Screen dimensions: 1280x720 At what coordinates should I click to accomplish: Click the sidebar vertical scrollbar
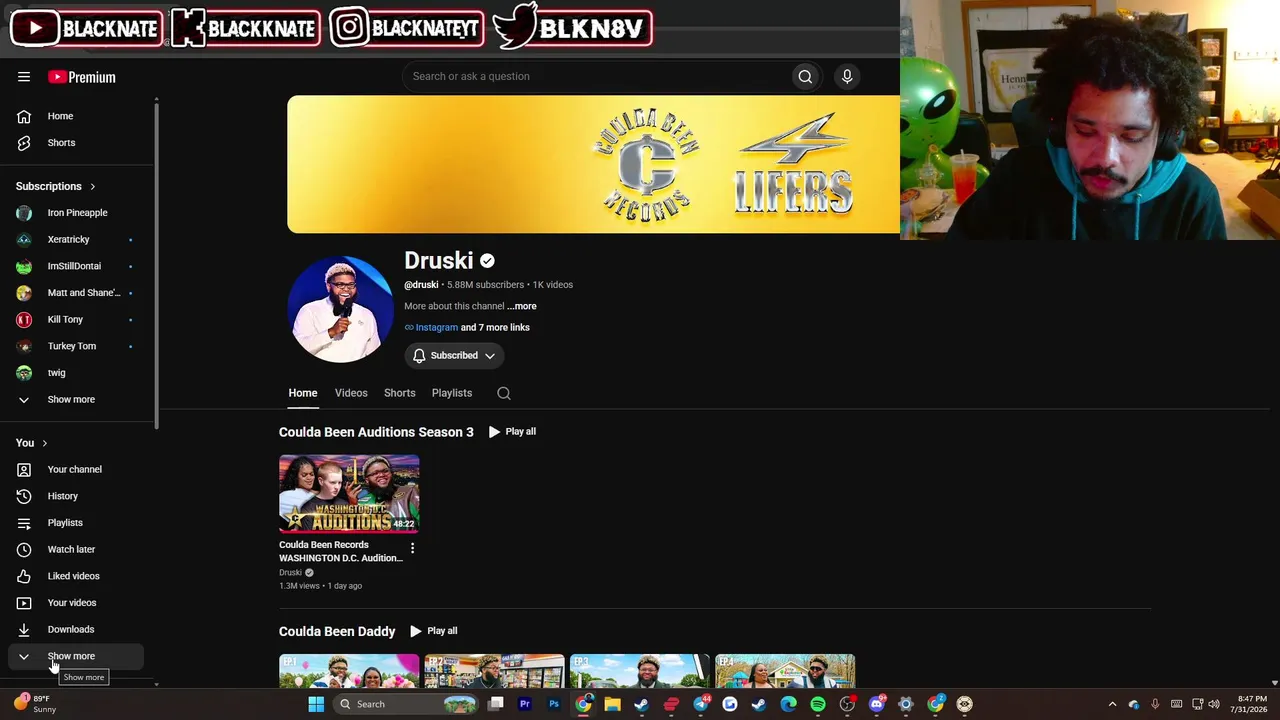point(156,264)
